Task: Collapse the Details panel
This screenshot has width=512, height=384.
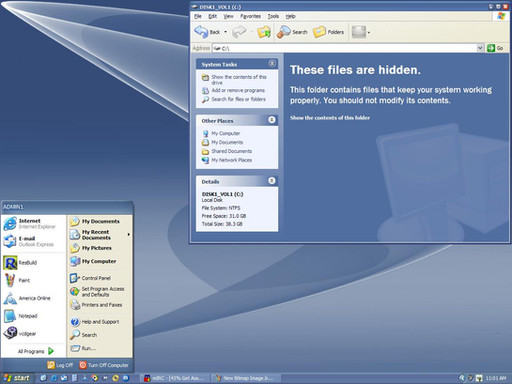Action: (x=272, y=181)
